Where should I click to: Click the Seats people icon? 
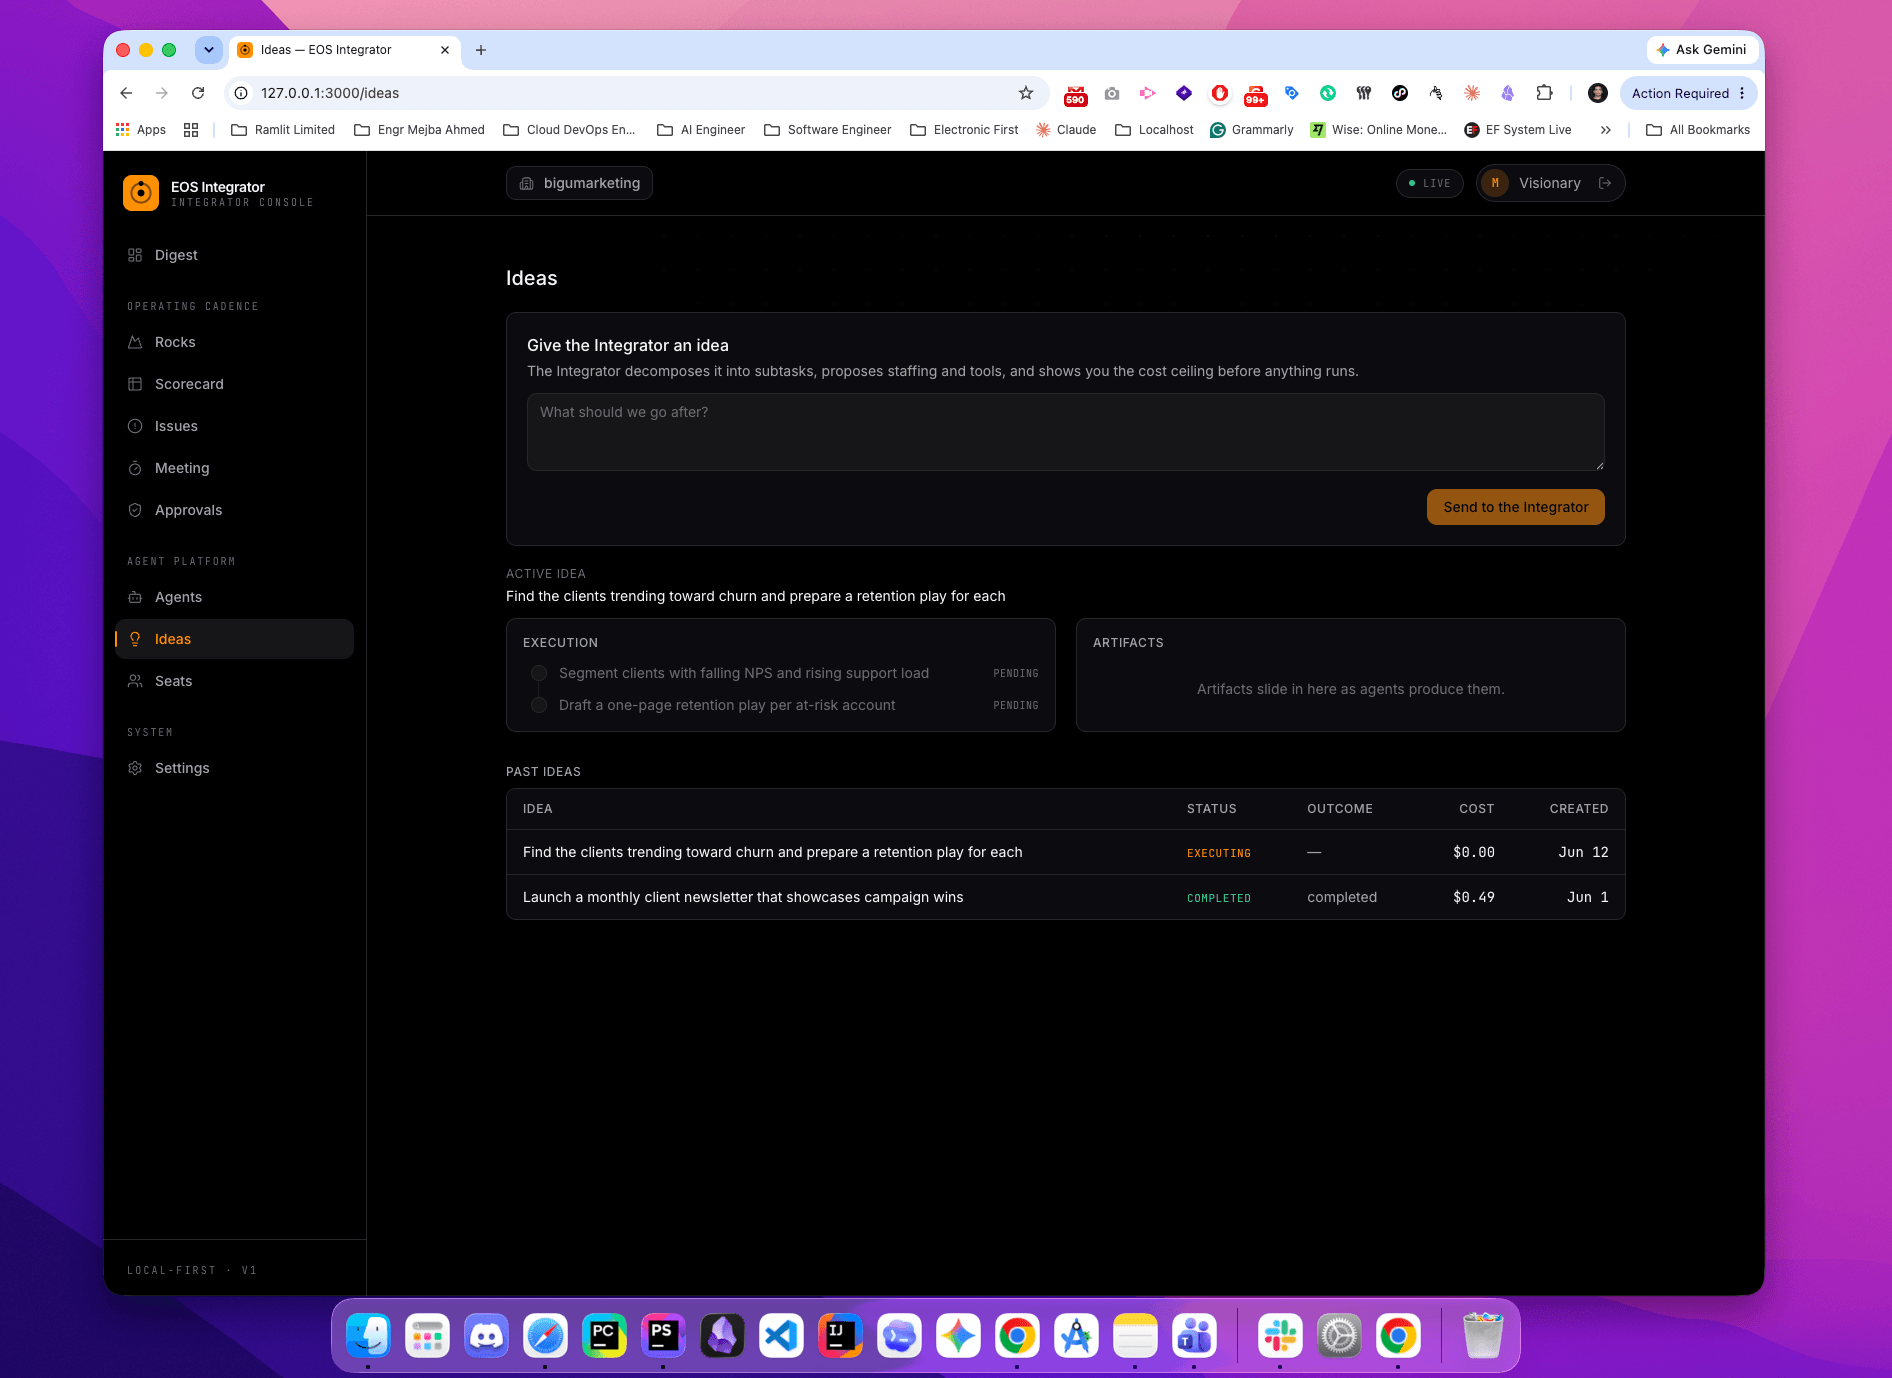click(x=135, y=681)
